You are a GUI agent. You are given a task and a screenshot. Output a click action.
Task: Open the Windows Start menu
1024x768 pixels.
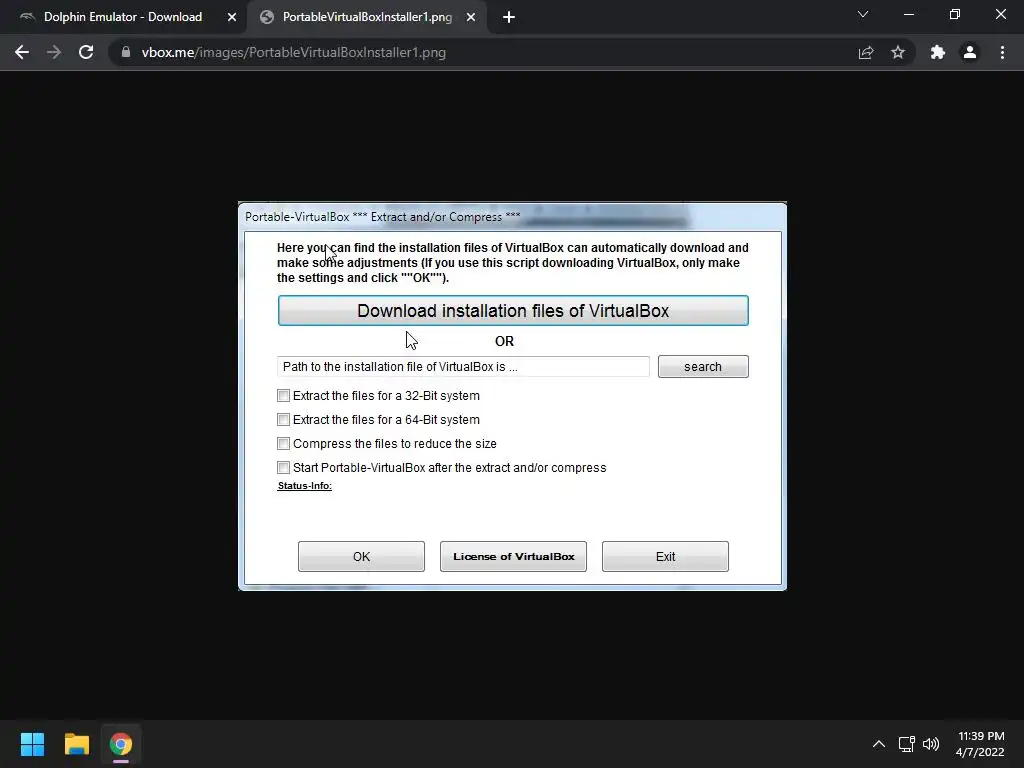32,744
